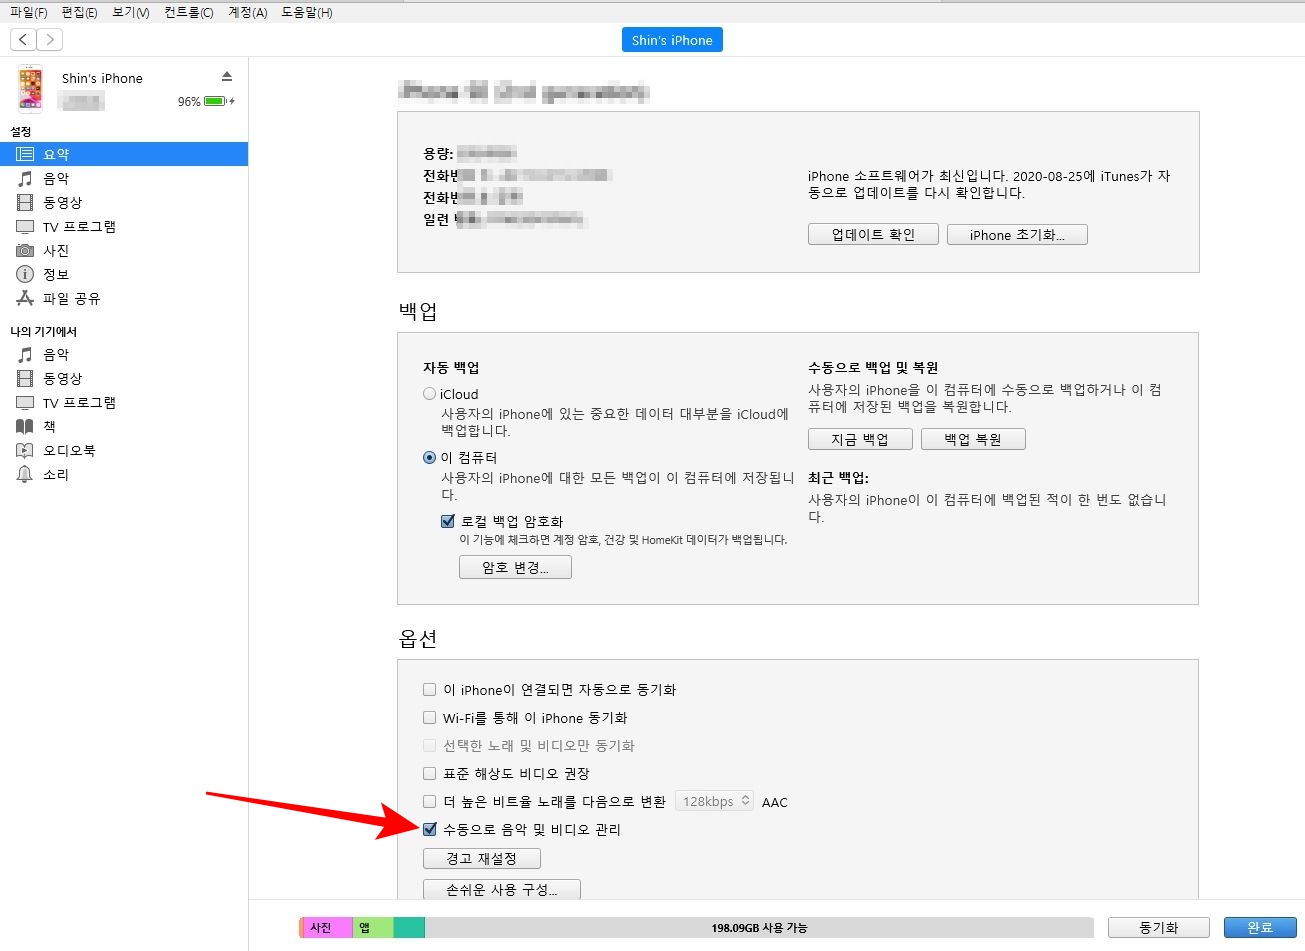
Task: Select 음악 under 나의 기기에서
Action: coord(124,354)
